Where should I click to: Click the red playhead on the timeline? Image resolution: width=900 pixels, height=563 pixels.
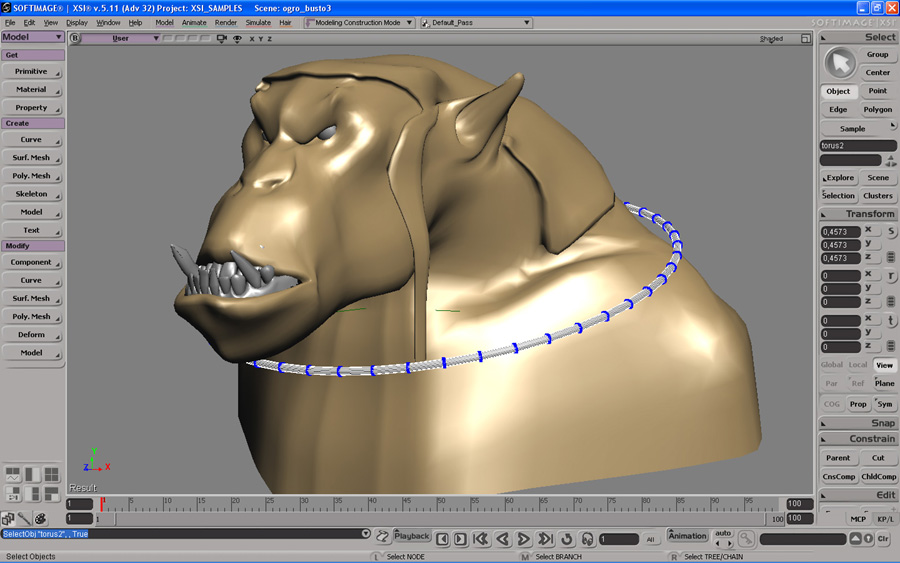click(101, 503)
